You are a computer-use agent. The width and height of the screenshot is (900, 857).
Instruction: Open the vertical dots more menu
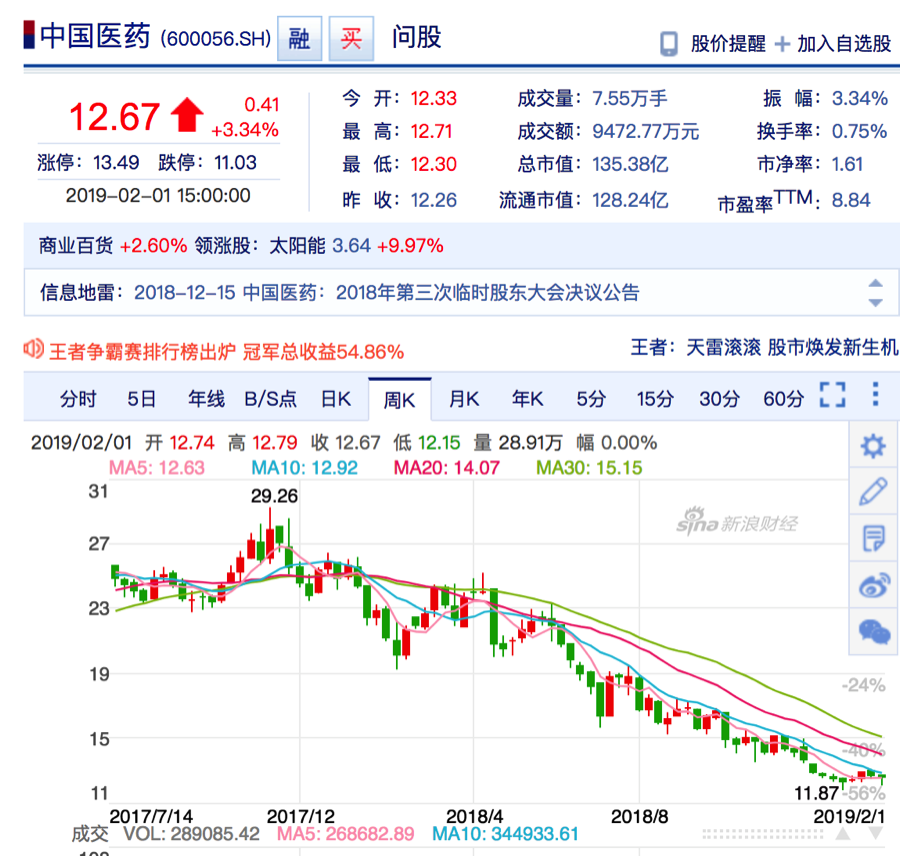tap(875, 394)
